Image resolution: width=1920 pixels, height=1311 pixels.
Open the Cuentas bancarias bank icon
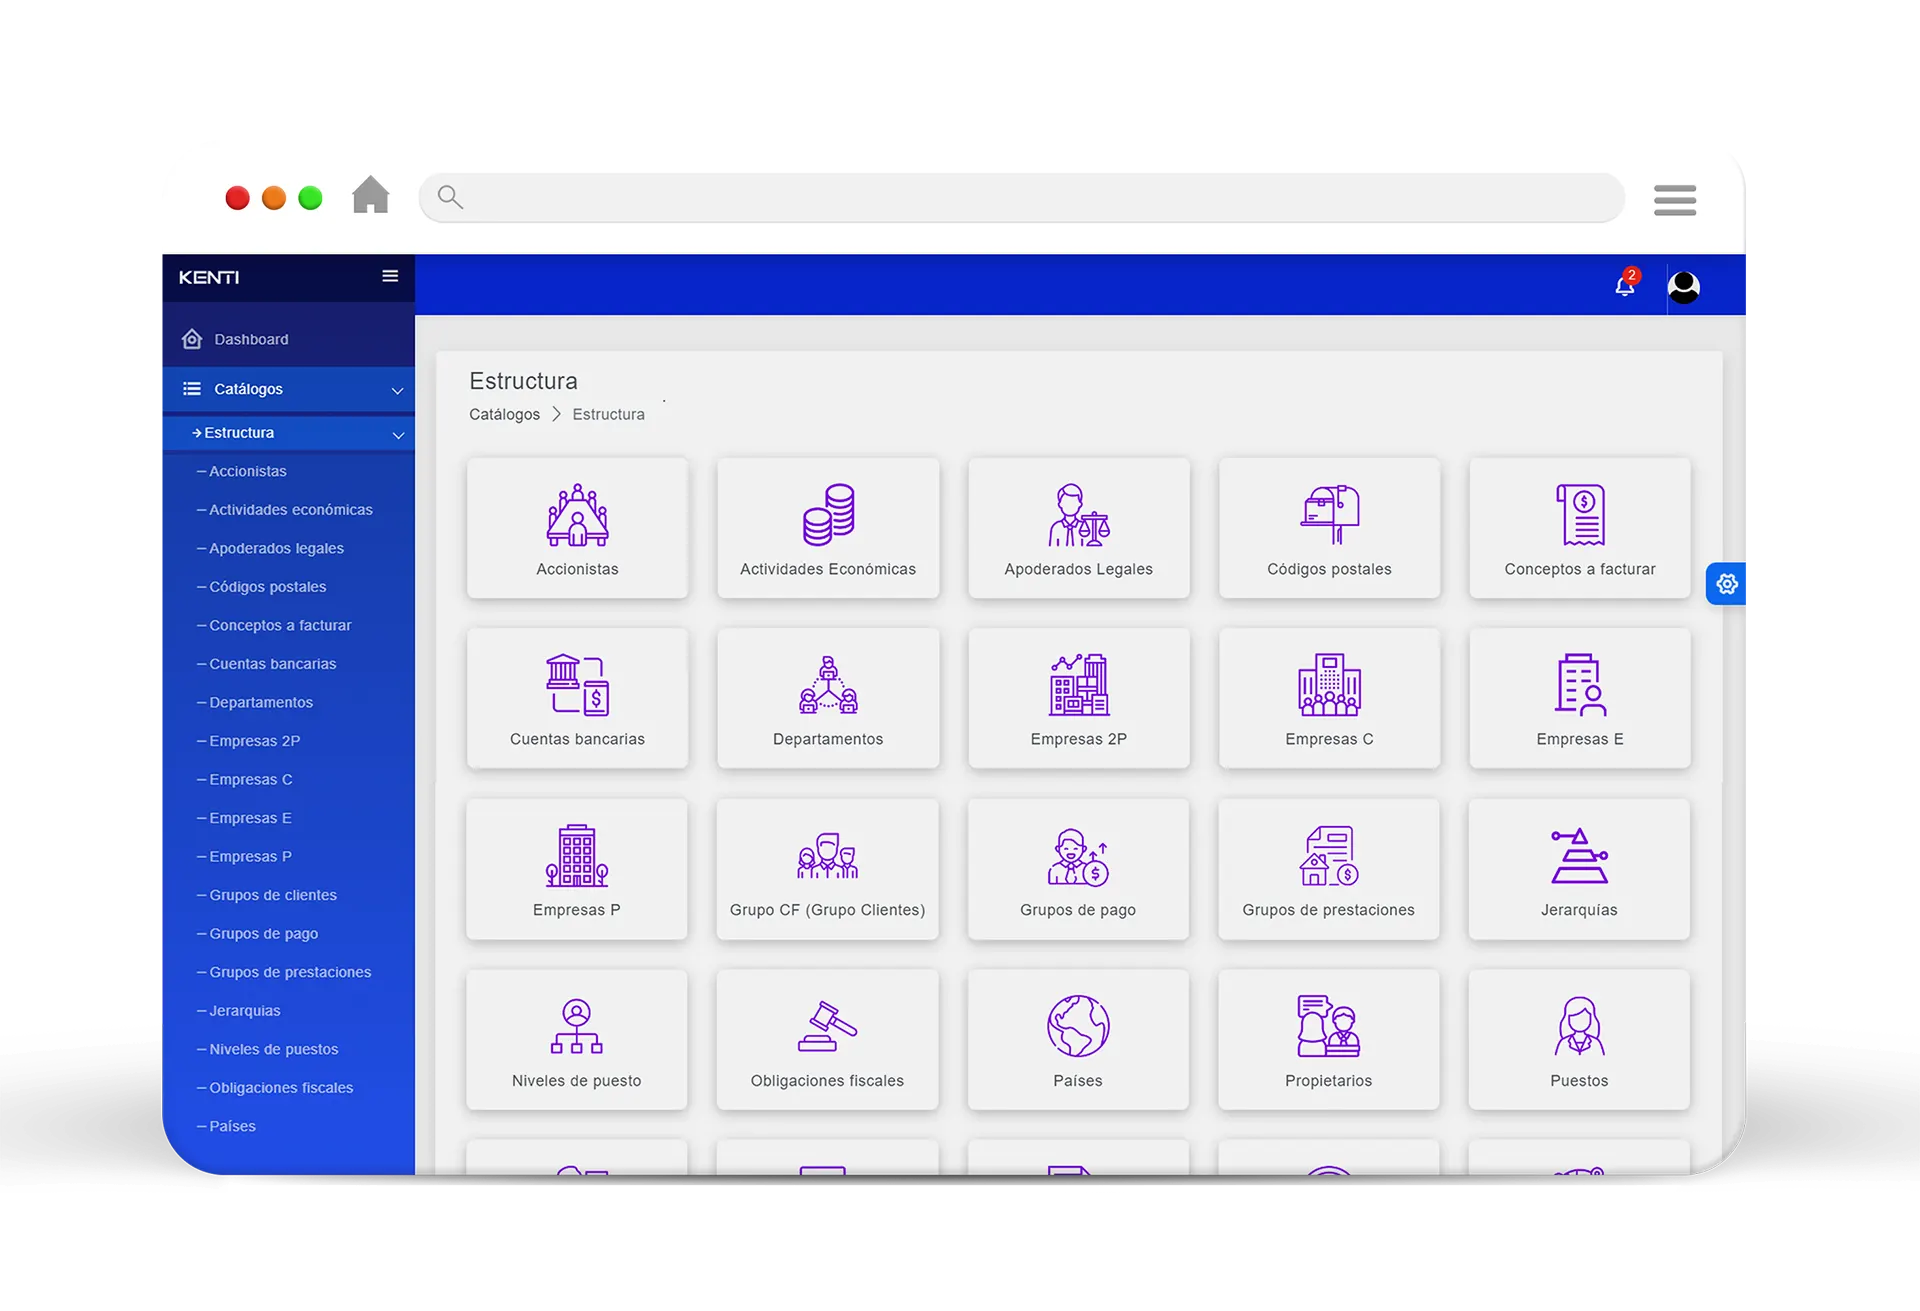pyautogui.click(x=577, y=685)
